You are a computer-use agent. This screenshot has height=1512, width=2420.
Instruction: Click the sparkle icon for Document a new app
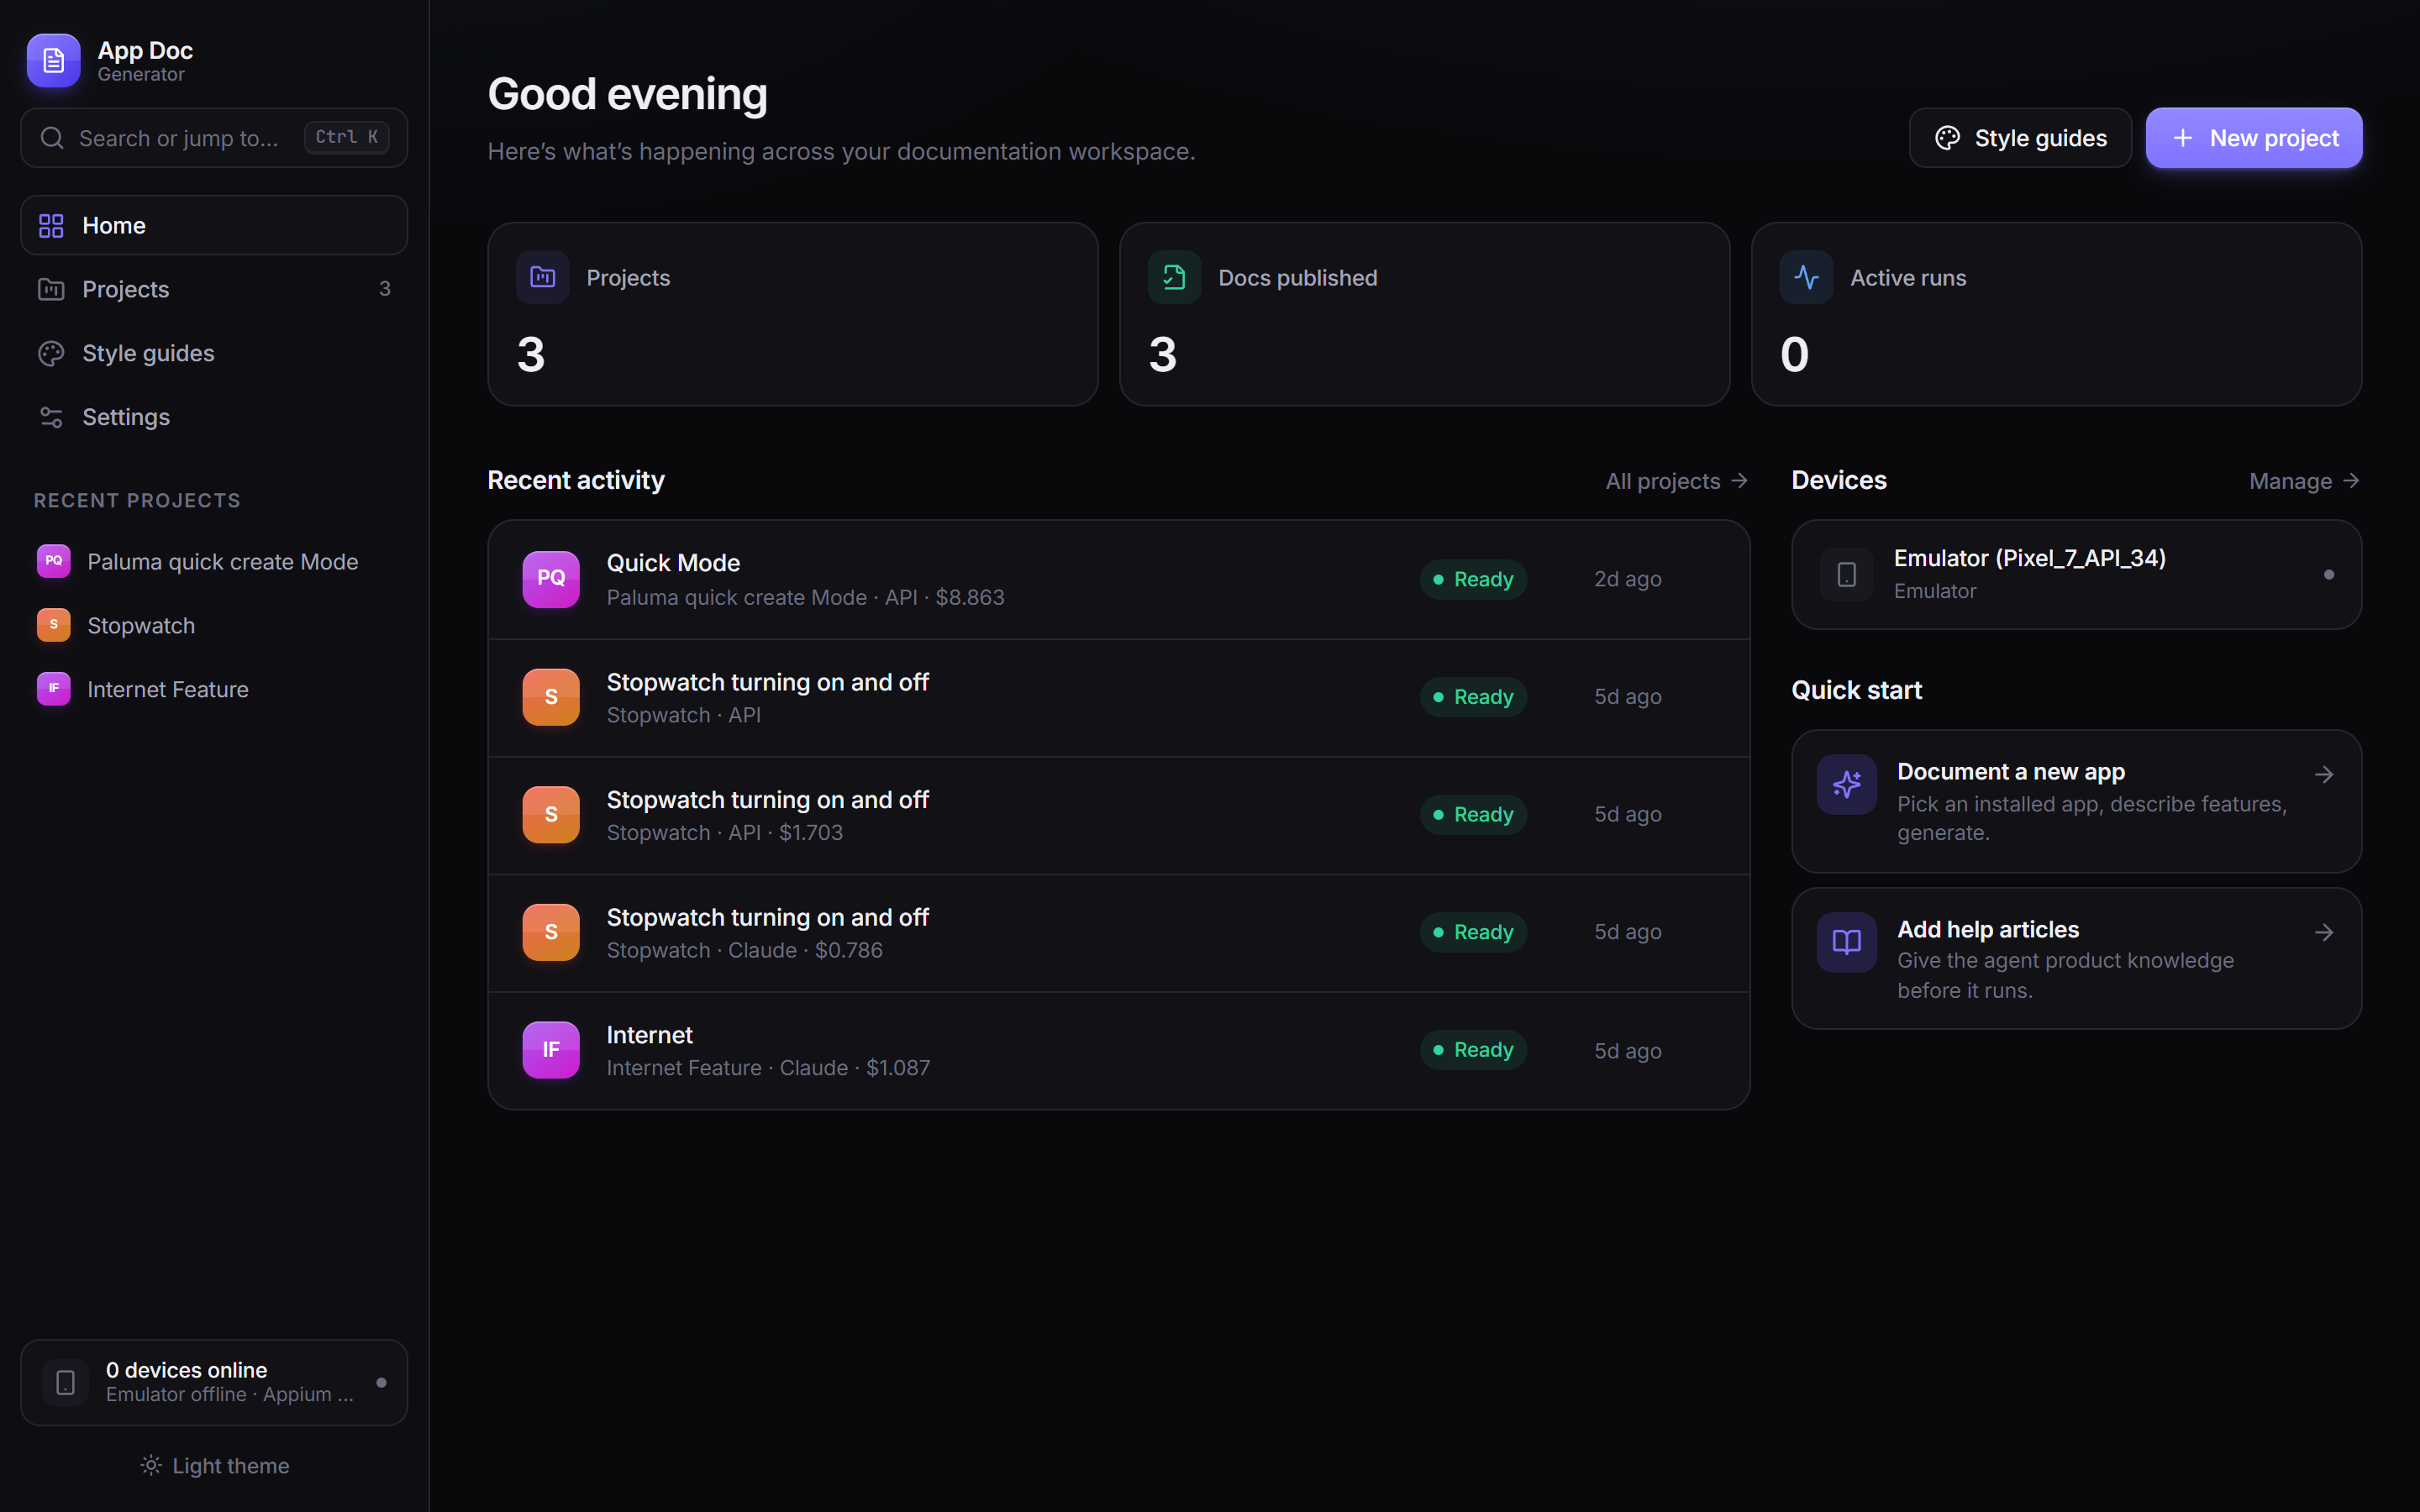click(x=1847, y=784)
